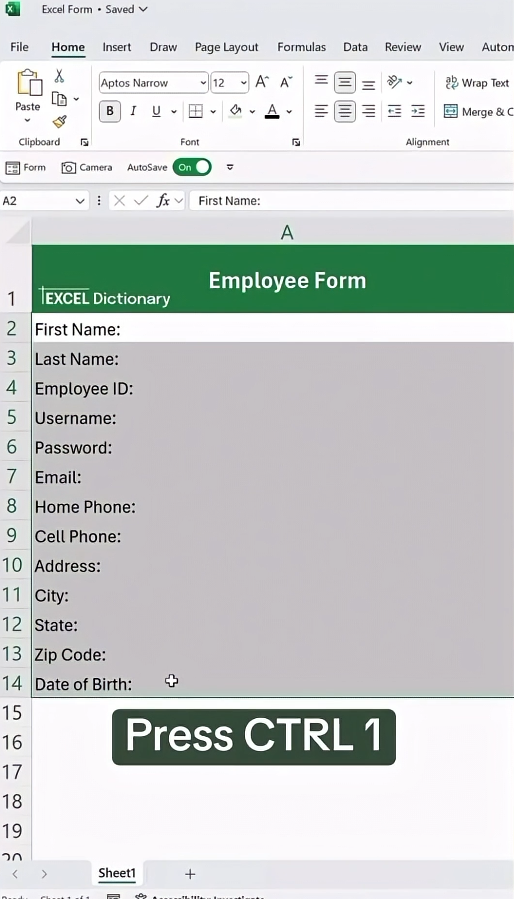514x899 pixels.
Task: Open the Font Color dropdown arrow
Action: (289, 112)
